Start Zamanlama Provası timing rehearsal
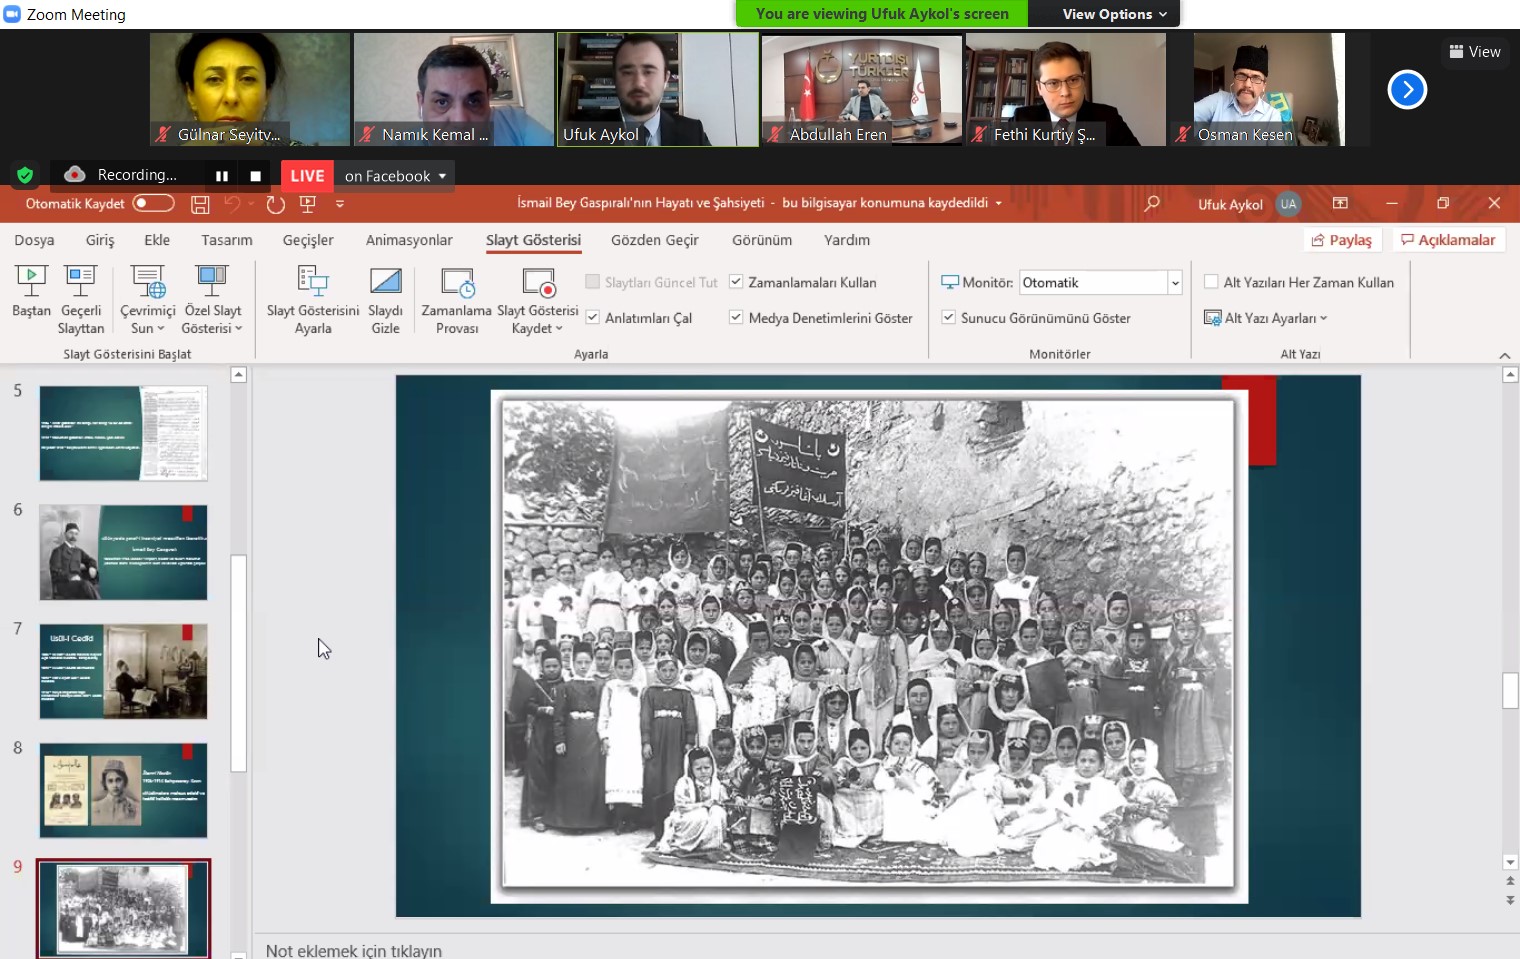Screen dimensions: 1520x959 [457, 282]
